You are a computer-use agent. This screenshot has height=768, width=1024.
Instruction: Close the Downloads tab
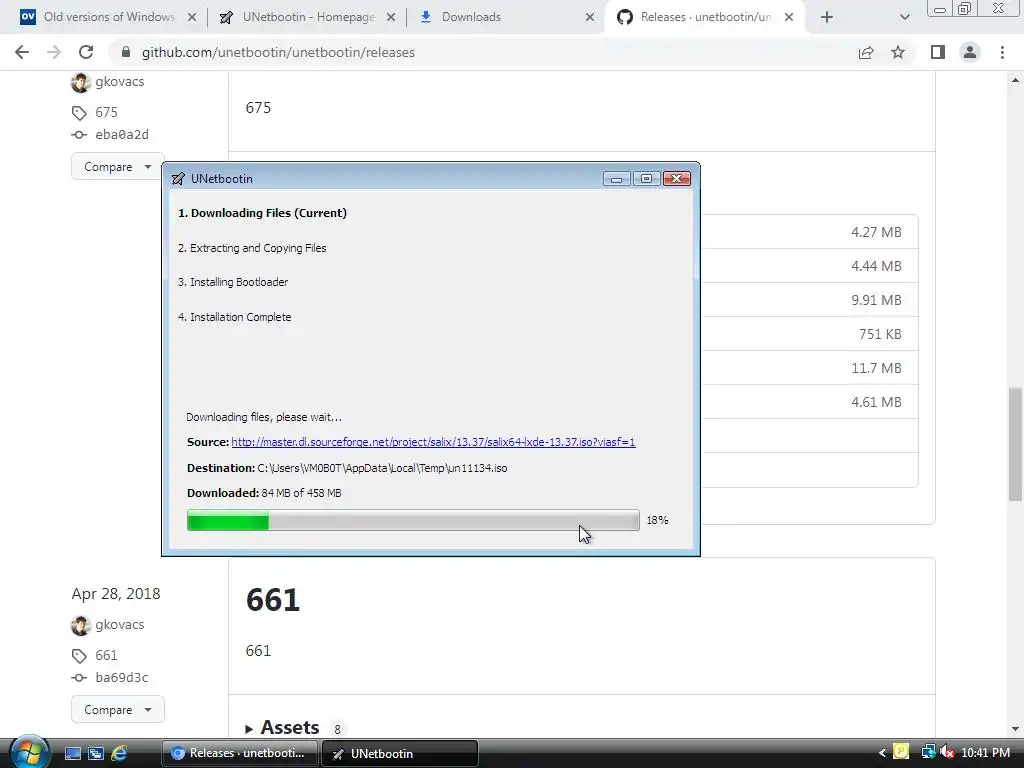coord(590,17)
